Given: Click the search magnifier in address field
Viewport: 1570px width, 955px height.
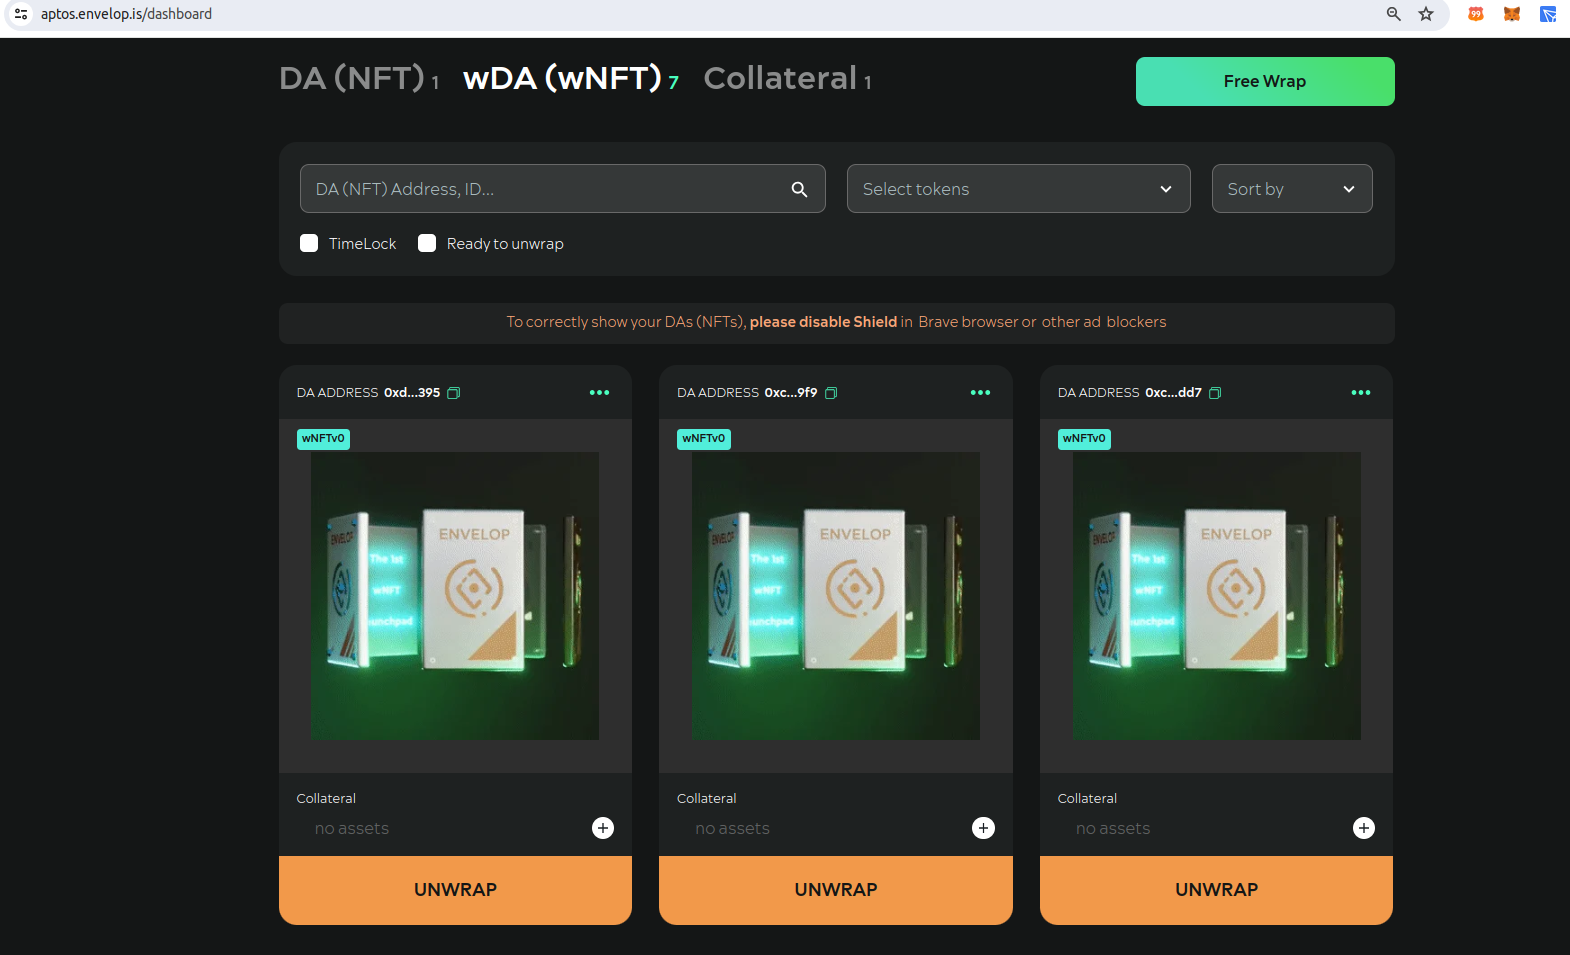Looking at the screenshot, I should 799,189.
